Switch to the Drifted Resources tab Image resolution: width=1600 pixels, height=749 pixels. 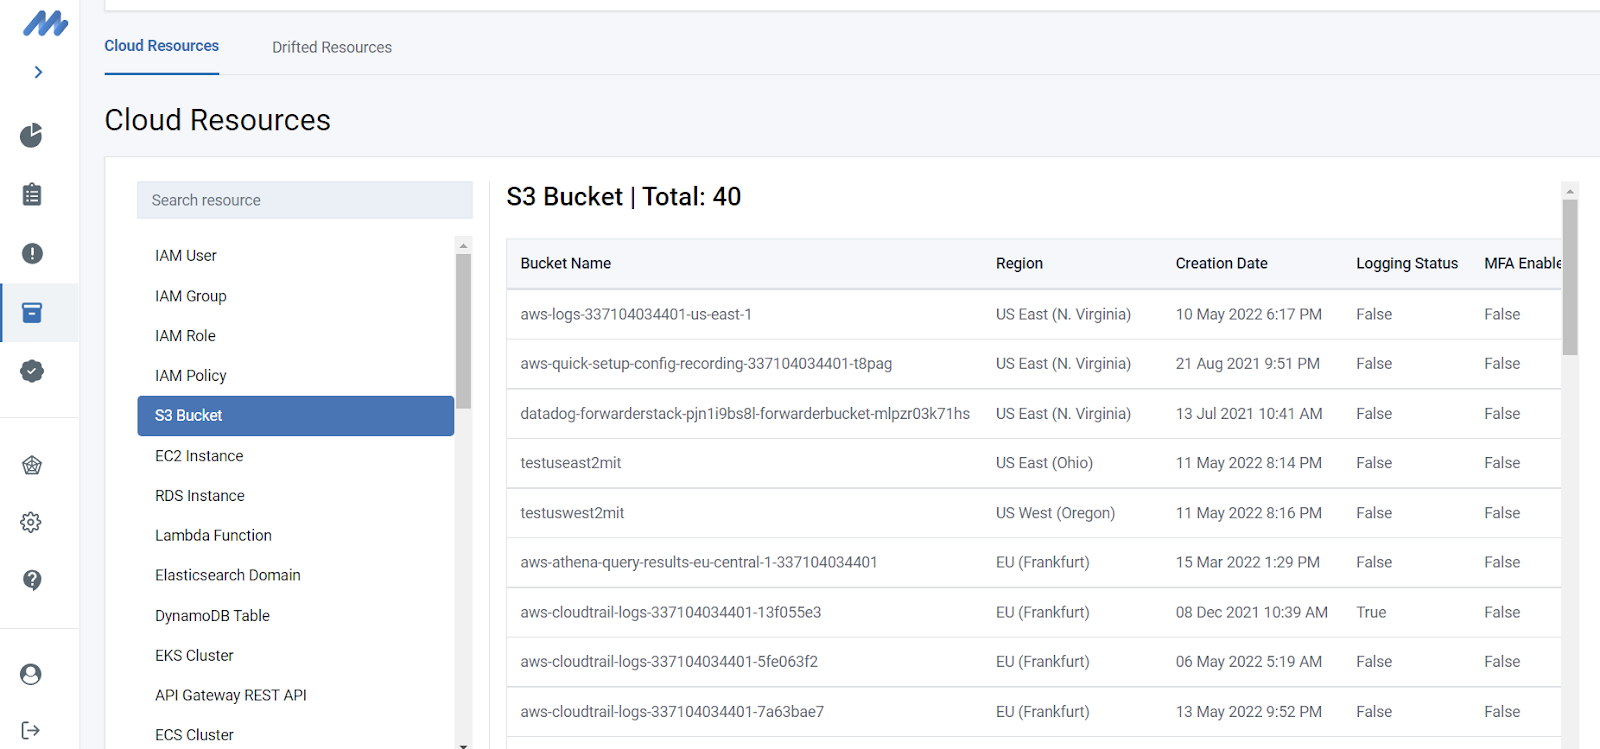(332, 47)
